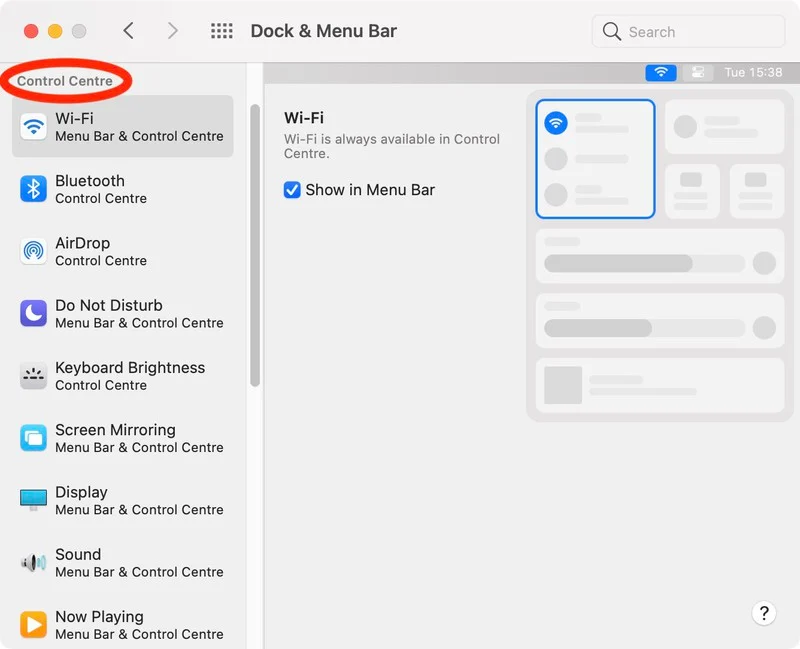Click the Wi-Fi icon in the sidebar

(x=34, y=127)
